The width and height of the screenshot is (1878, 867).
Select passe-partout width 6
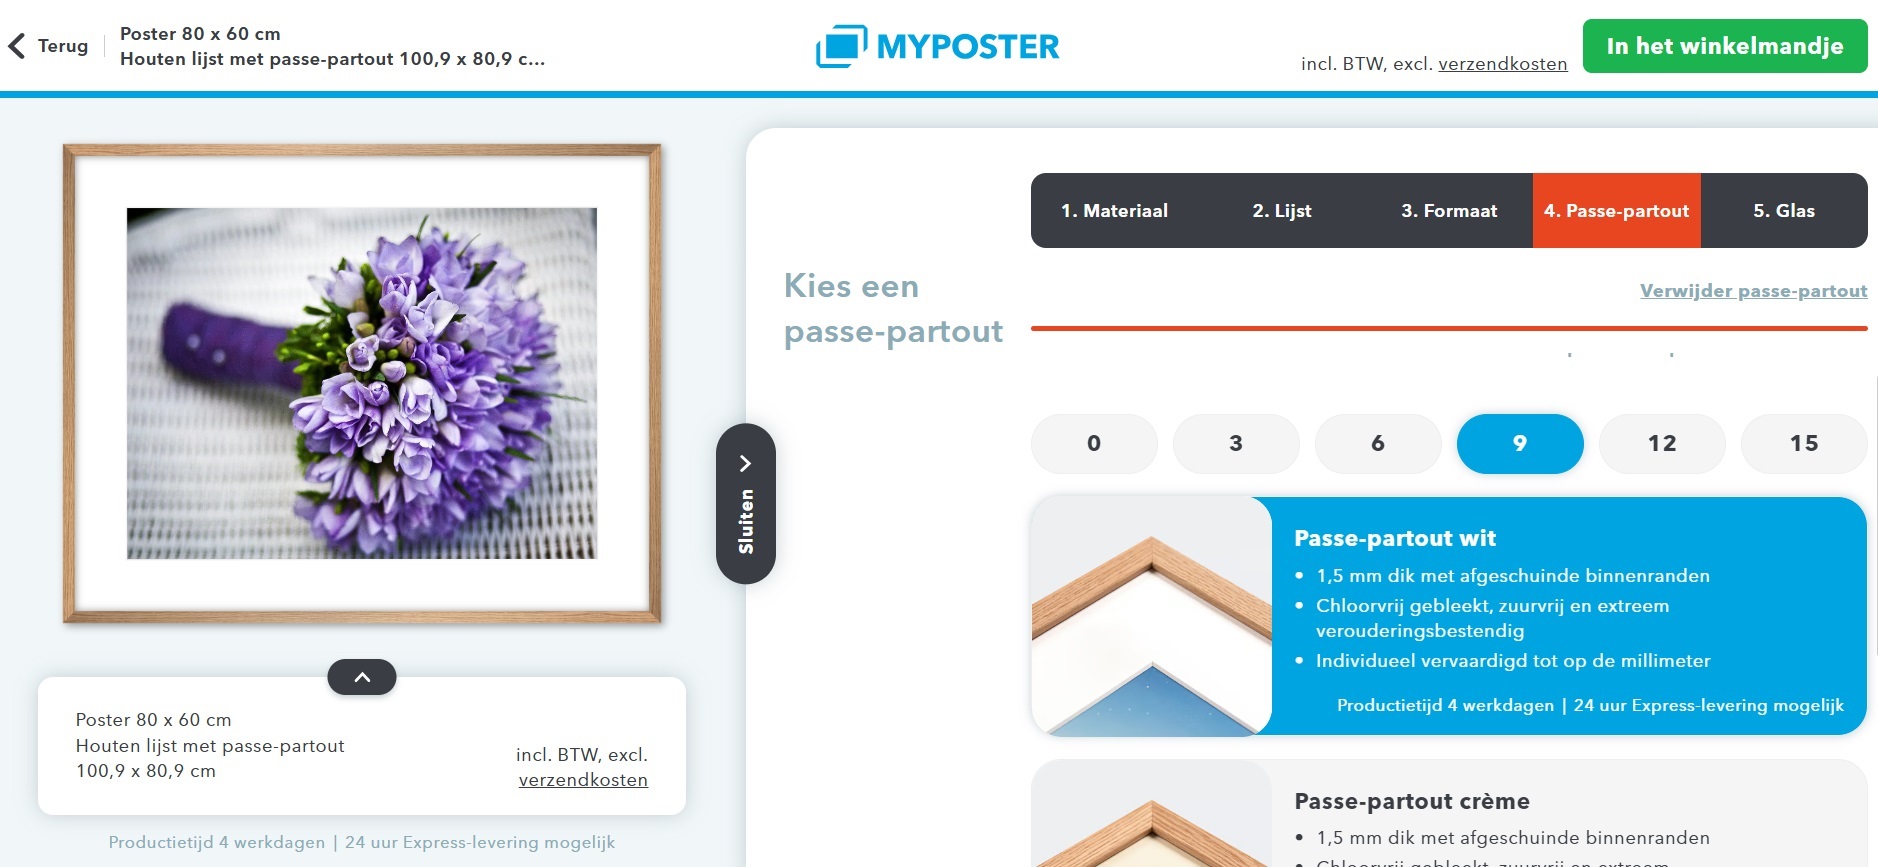[1378, 443]
